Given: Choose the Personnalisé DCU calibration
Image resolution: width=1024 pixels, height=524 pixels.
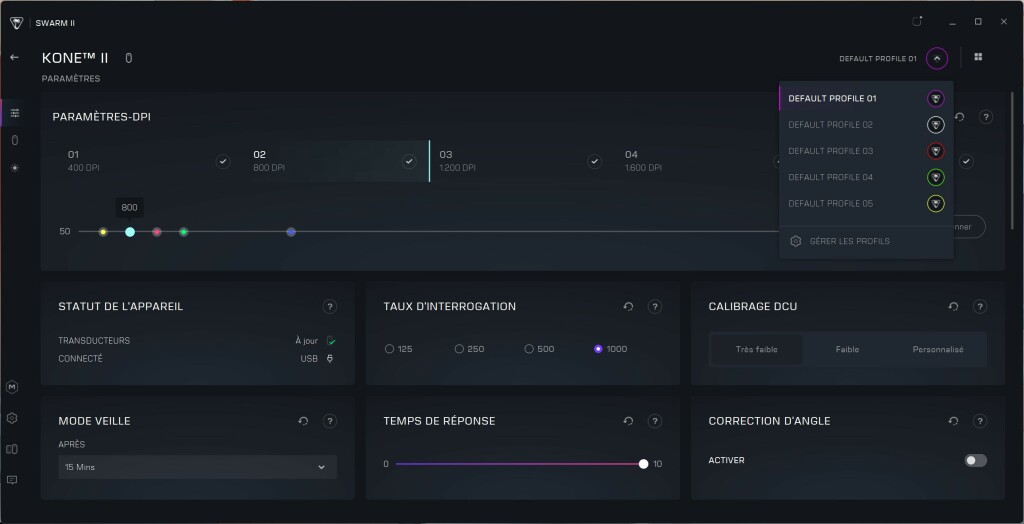Looking at the screenshot, I should pos(938,350).
